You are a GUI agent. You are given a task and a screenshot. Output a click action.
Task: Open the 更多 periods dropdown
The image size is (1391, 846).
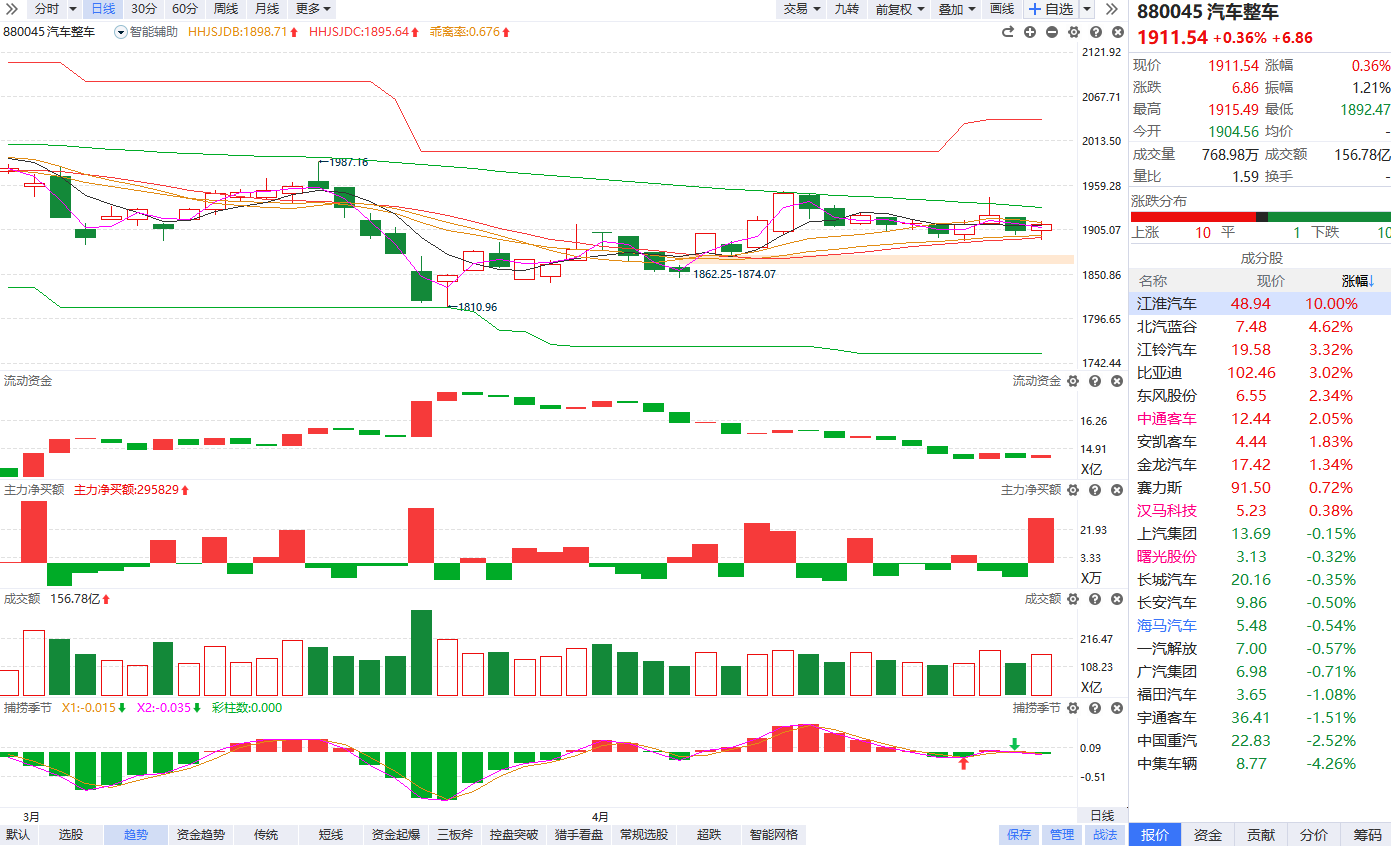313,9
